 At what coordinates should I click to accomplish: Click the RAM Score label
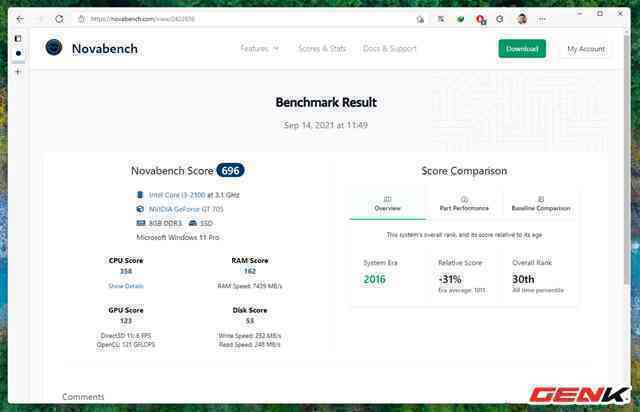(250, 261)
